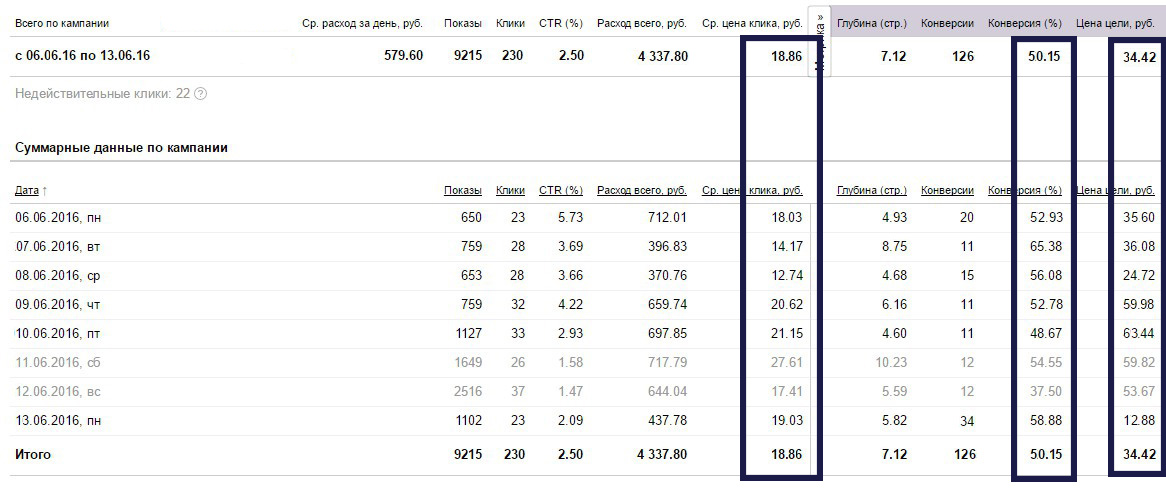Sort daily table by Цена цели, руб.
The image size is (1166, 489).
tap(1116, 191)
